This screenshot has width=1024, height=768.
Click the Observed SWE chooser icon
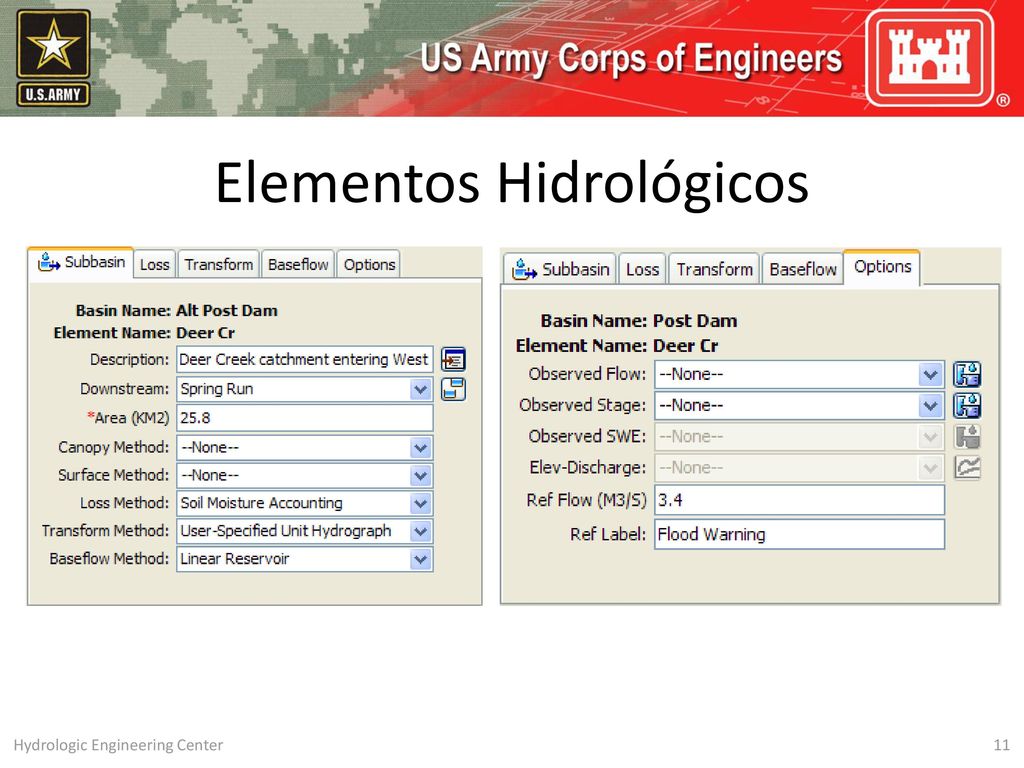[967, 436]
